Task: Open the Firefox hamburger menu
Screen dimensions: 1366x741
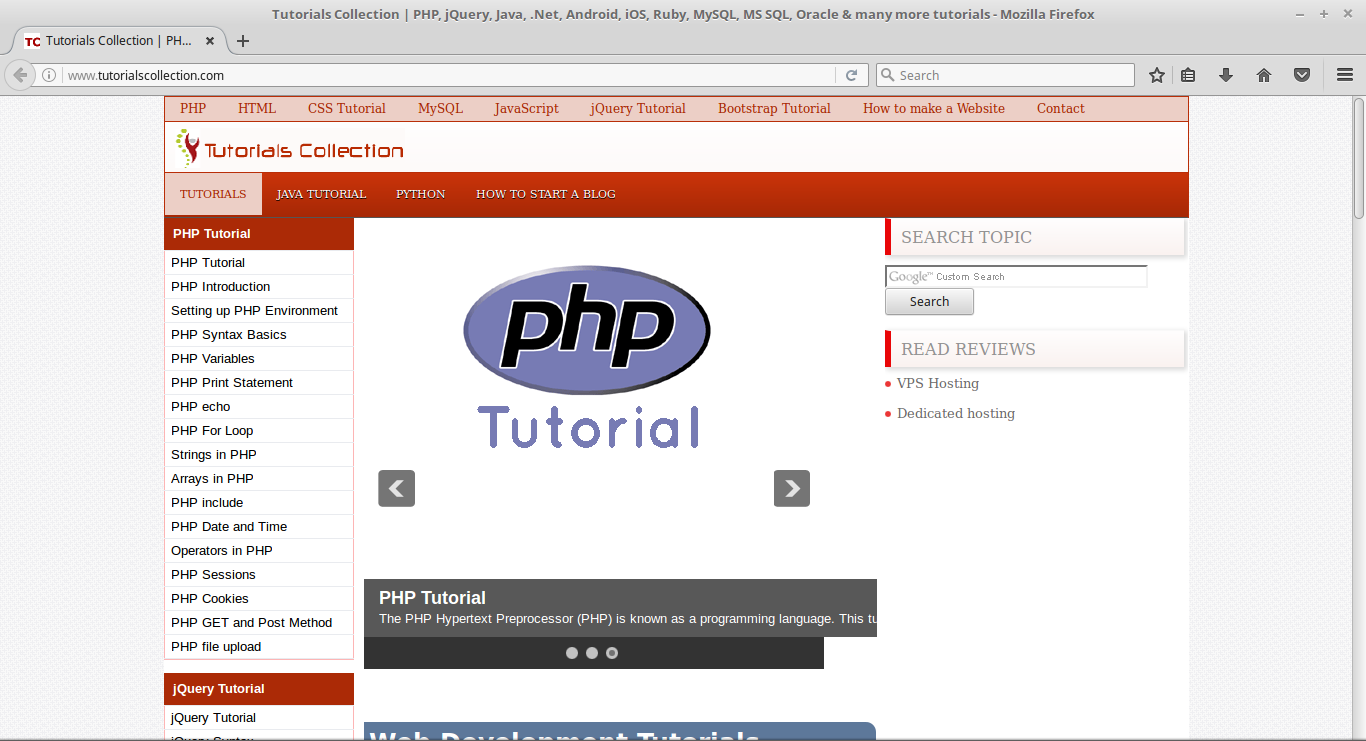Action: tap(1345, 75)
